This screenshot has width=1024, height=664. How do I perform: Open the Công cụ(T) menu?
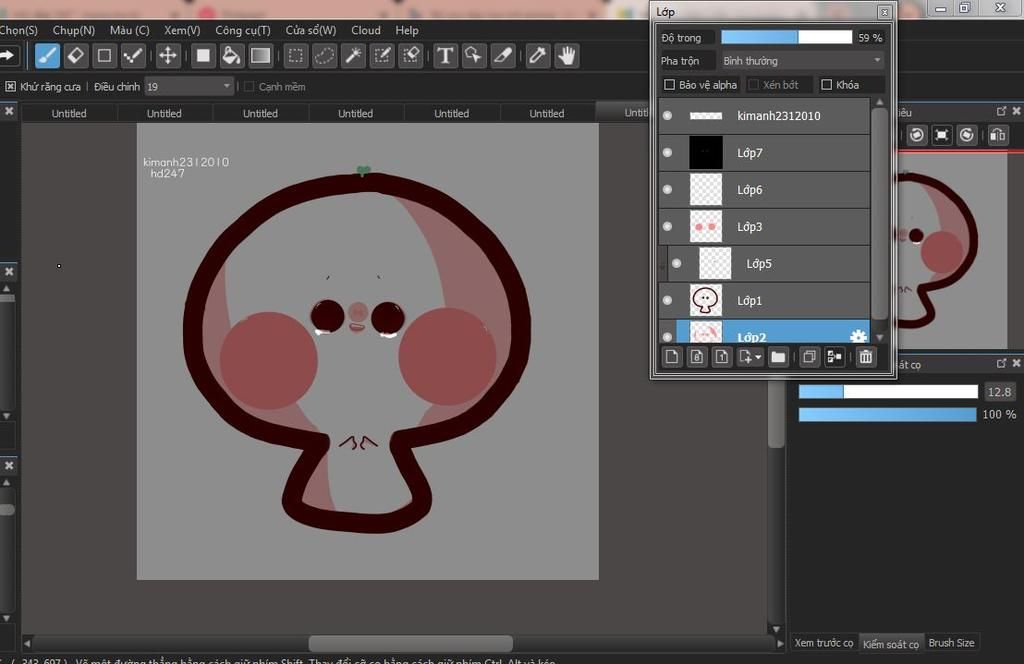[243, 30]
